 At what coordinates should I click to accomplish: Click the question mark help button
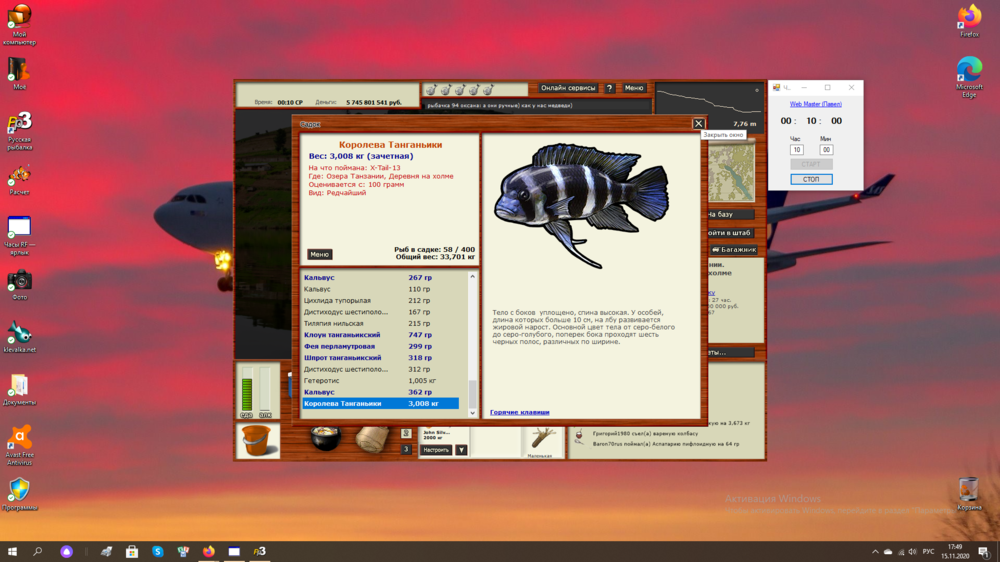[x=609, y=88]
